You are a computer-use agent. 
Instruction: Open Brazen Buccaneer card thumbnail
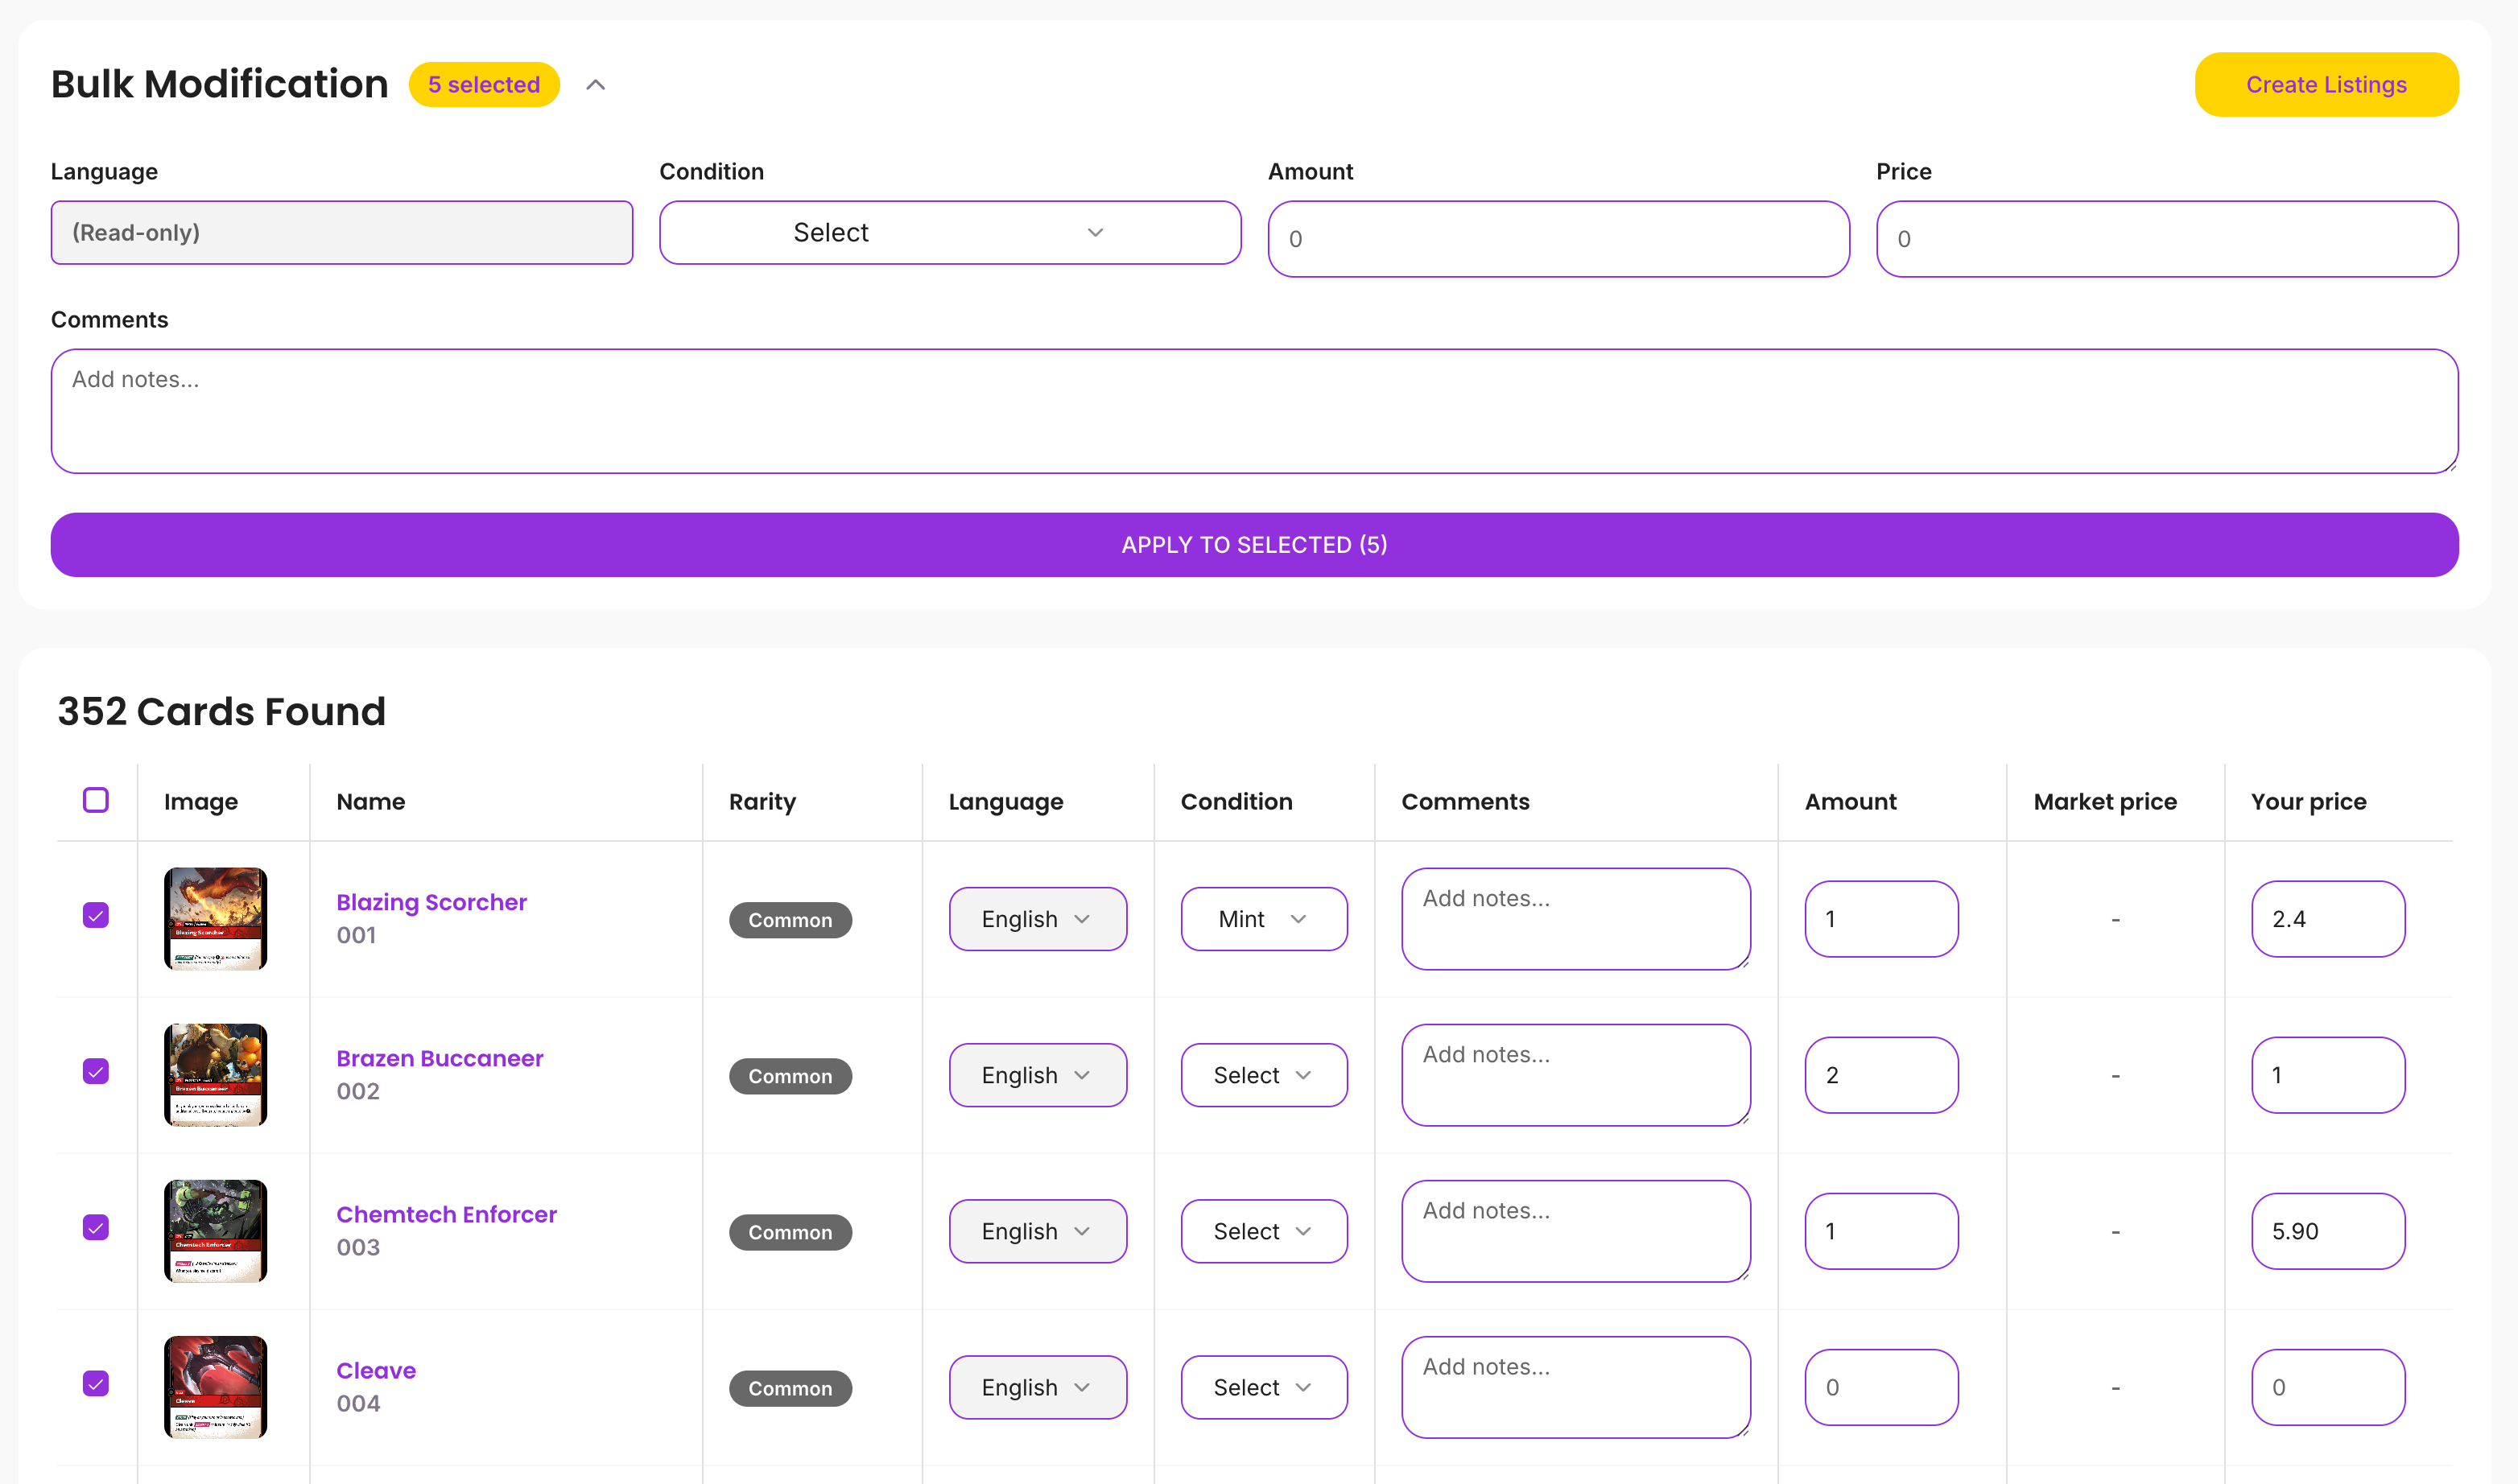215,1075
